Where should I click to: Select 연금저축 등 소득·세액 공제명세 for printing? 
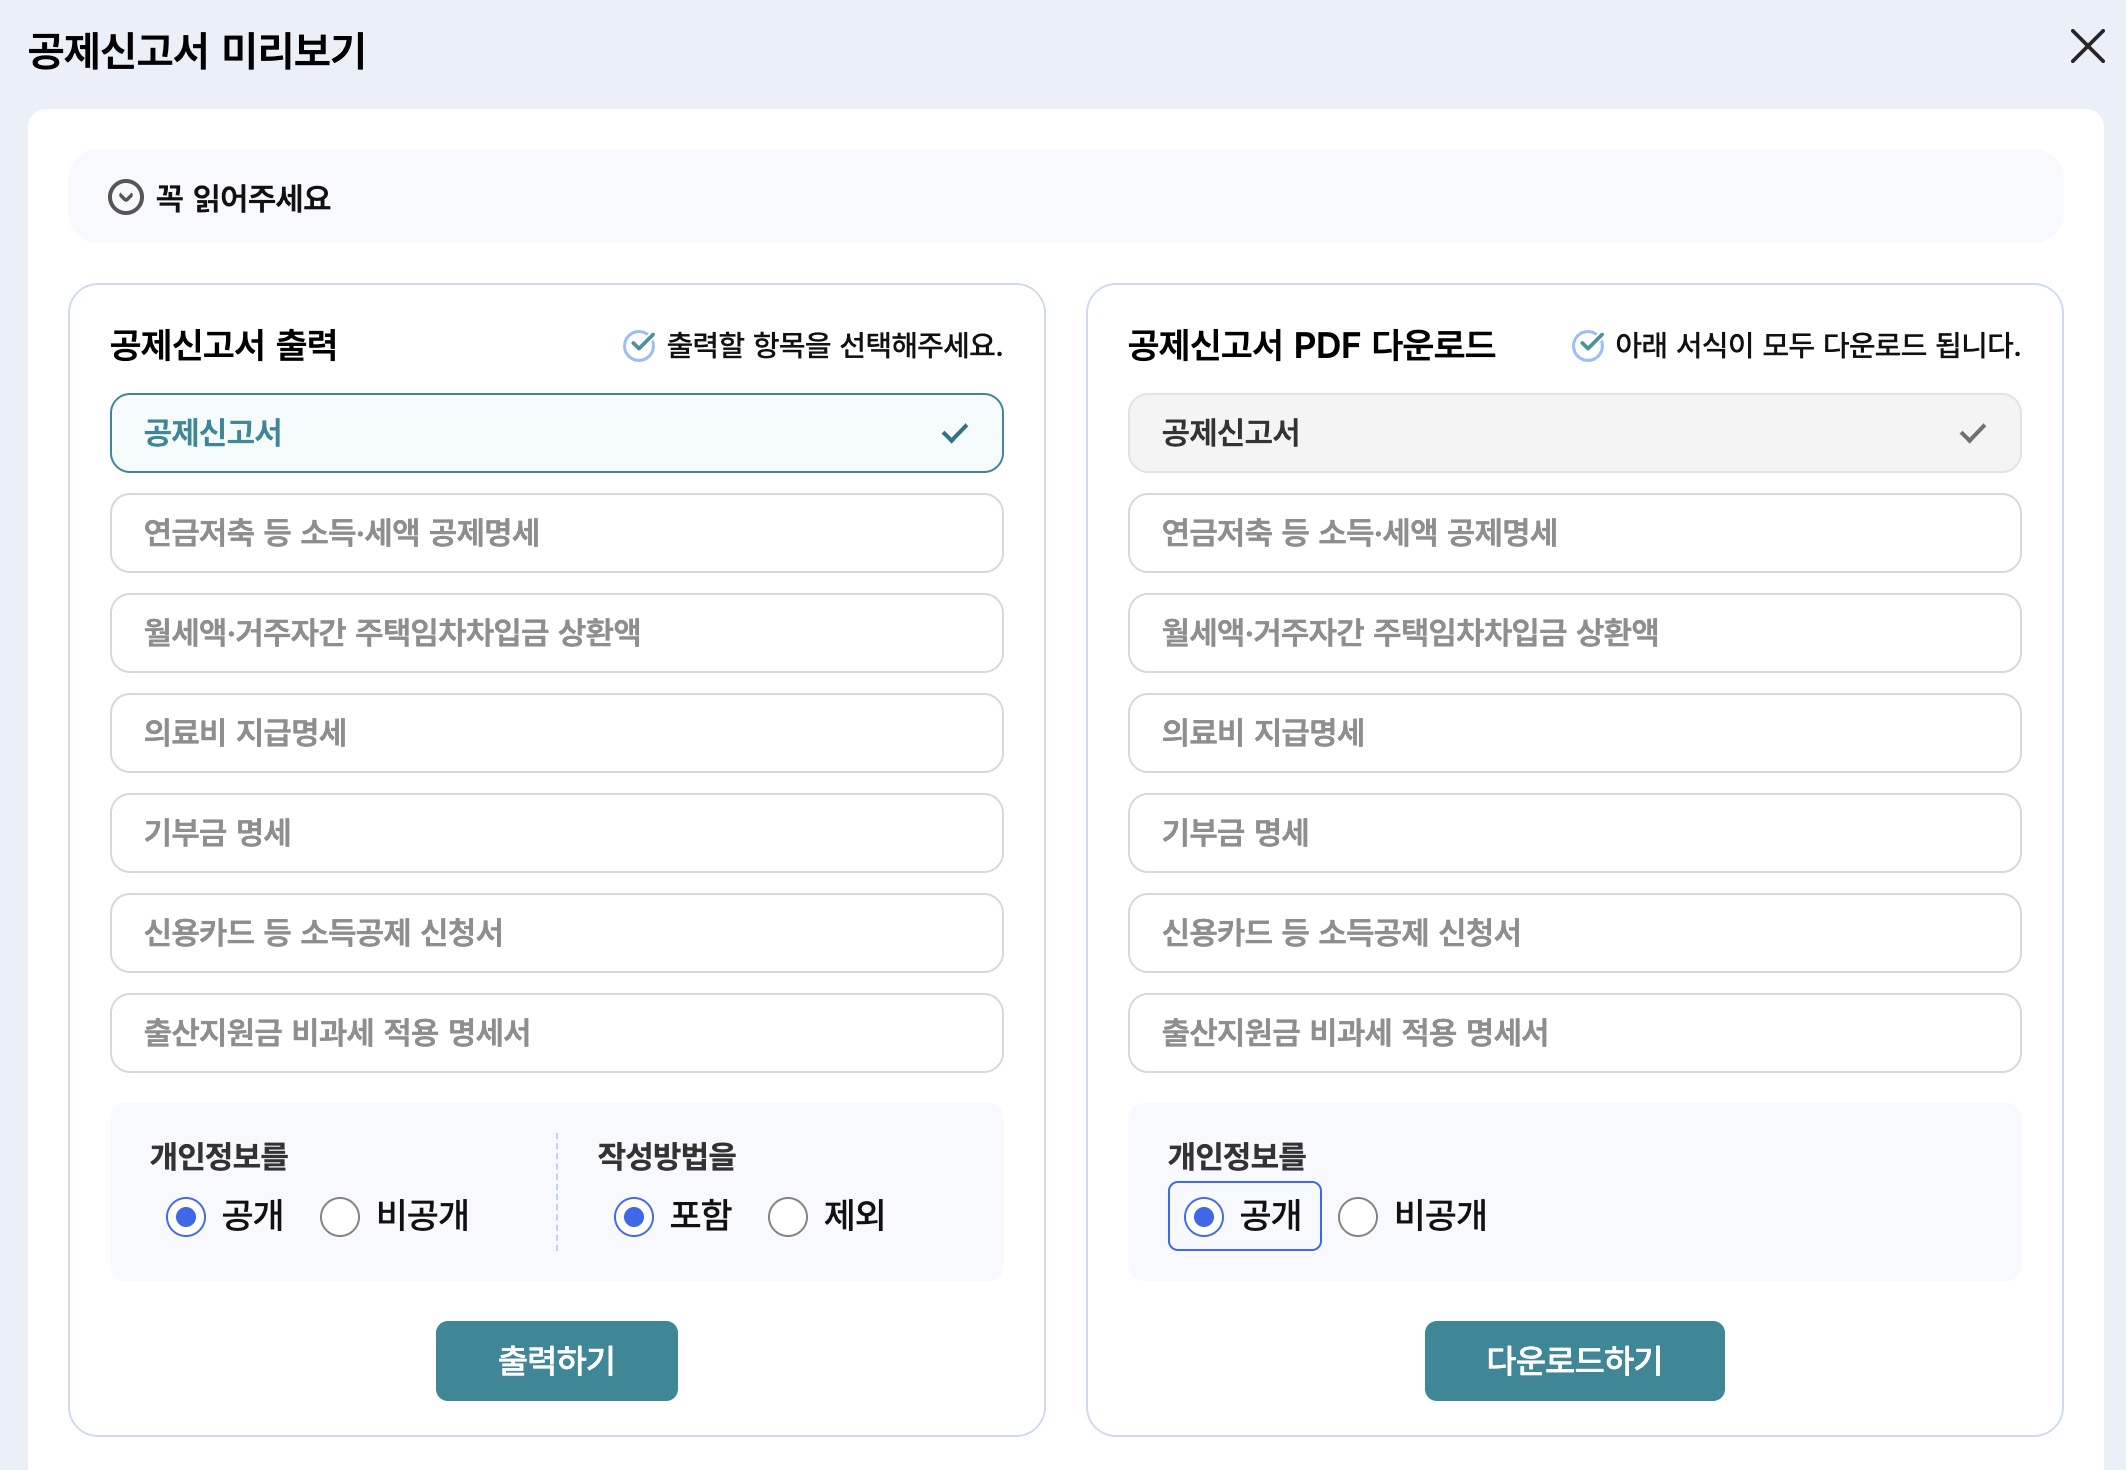[x=556, y=533]
